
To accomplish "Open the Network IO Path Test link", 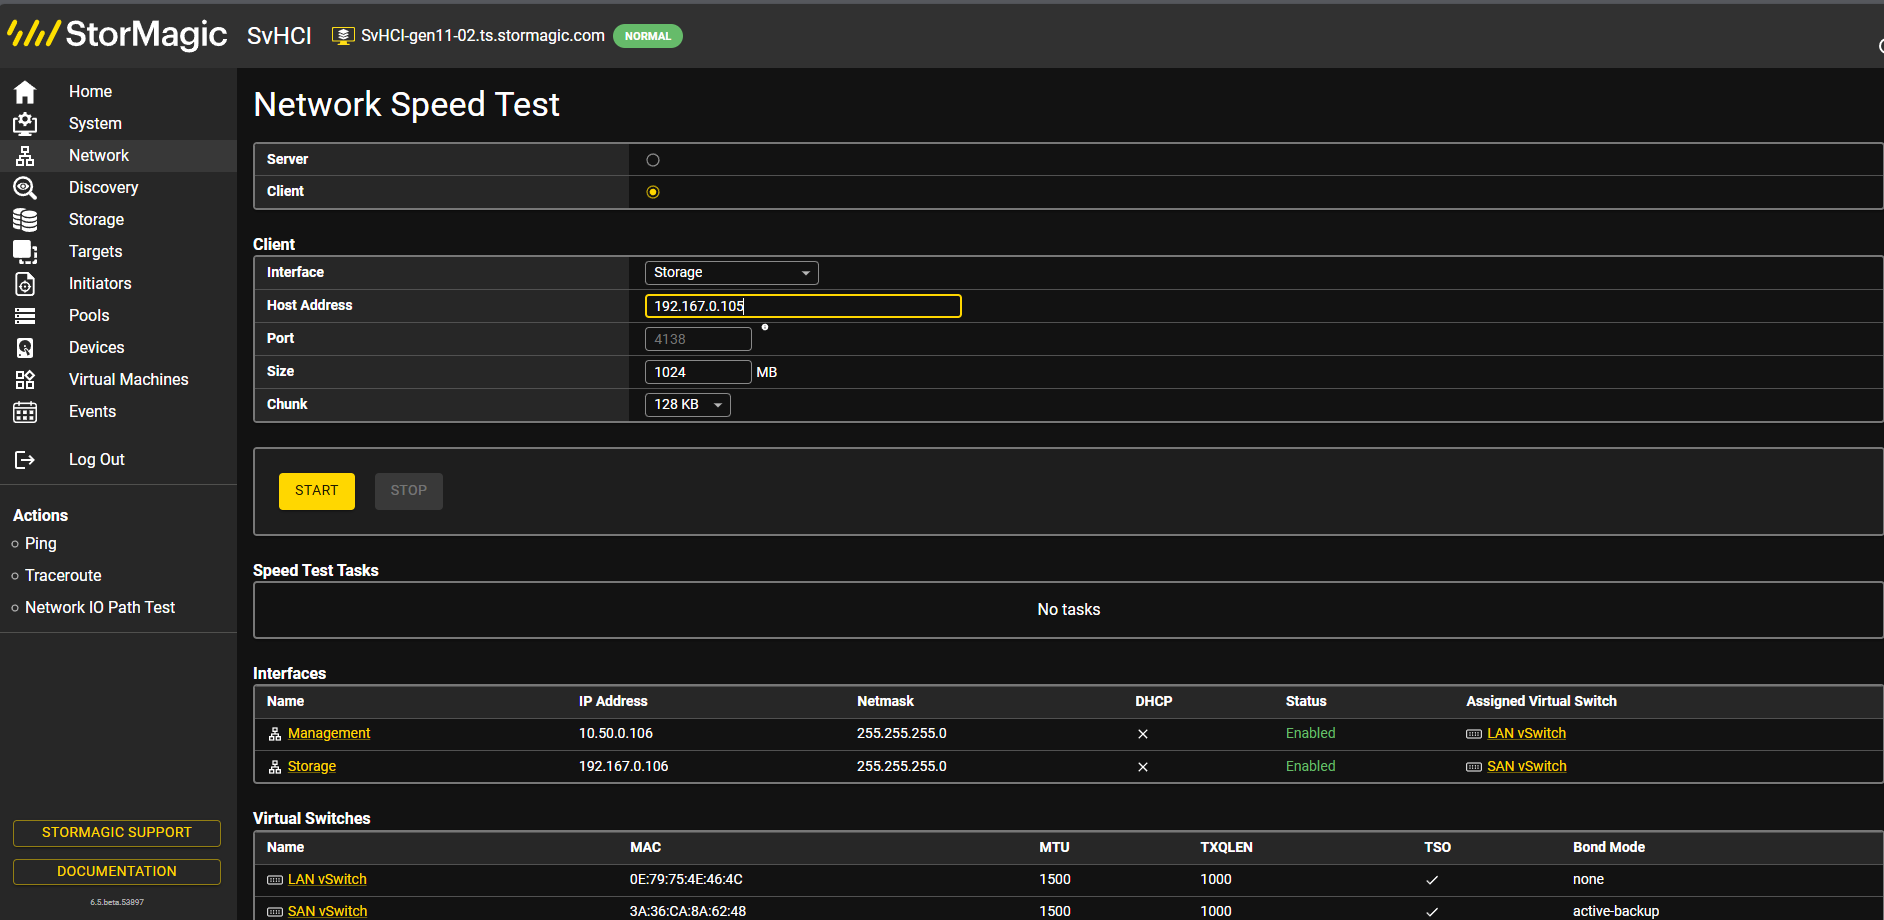I will click(100, 608).
